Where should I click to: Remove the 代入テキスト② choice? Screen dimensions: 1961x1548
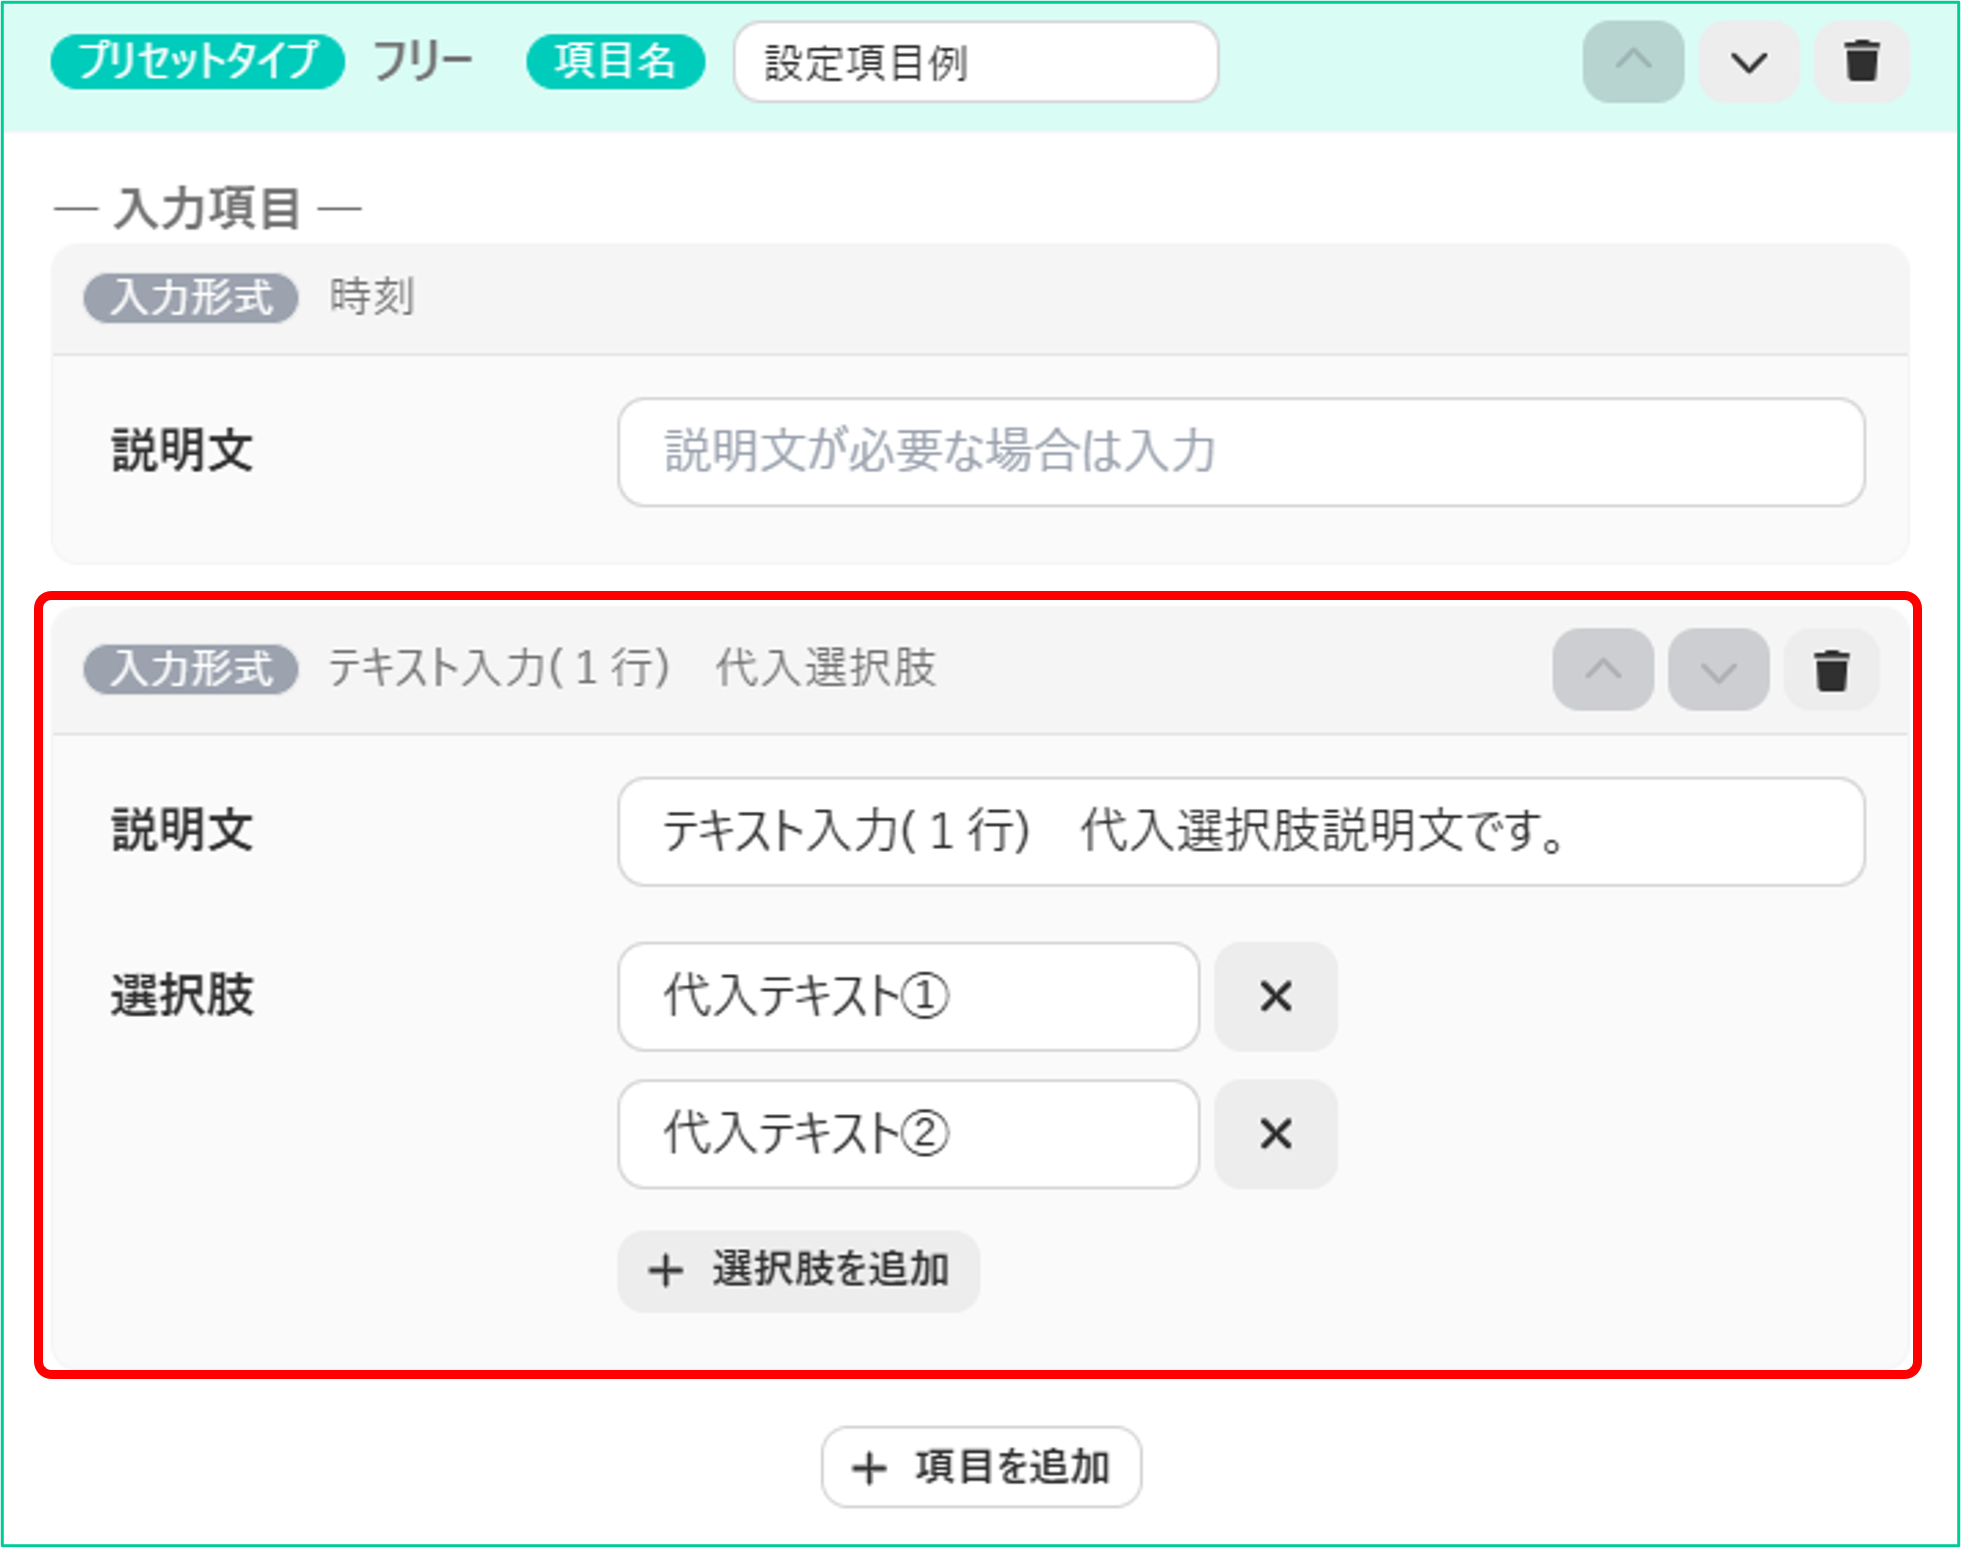pyautogui.click(x=1276, y=1134)
